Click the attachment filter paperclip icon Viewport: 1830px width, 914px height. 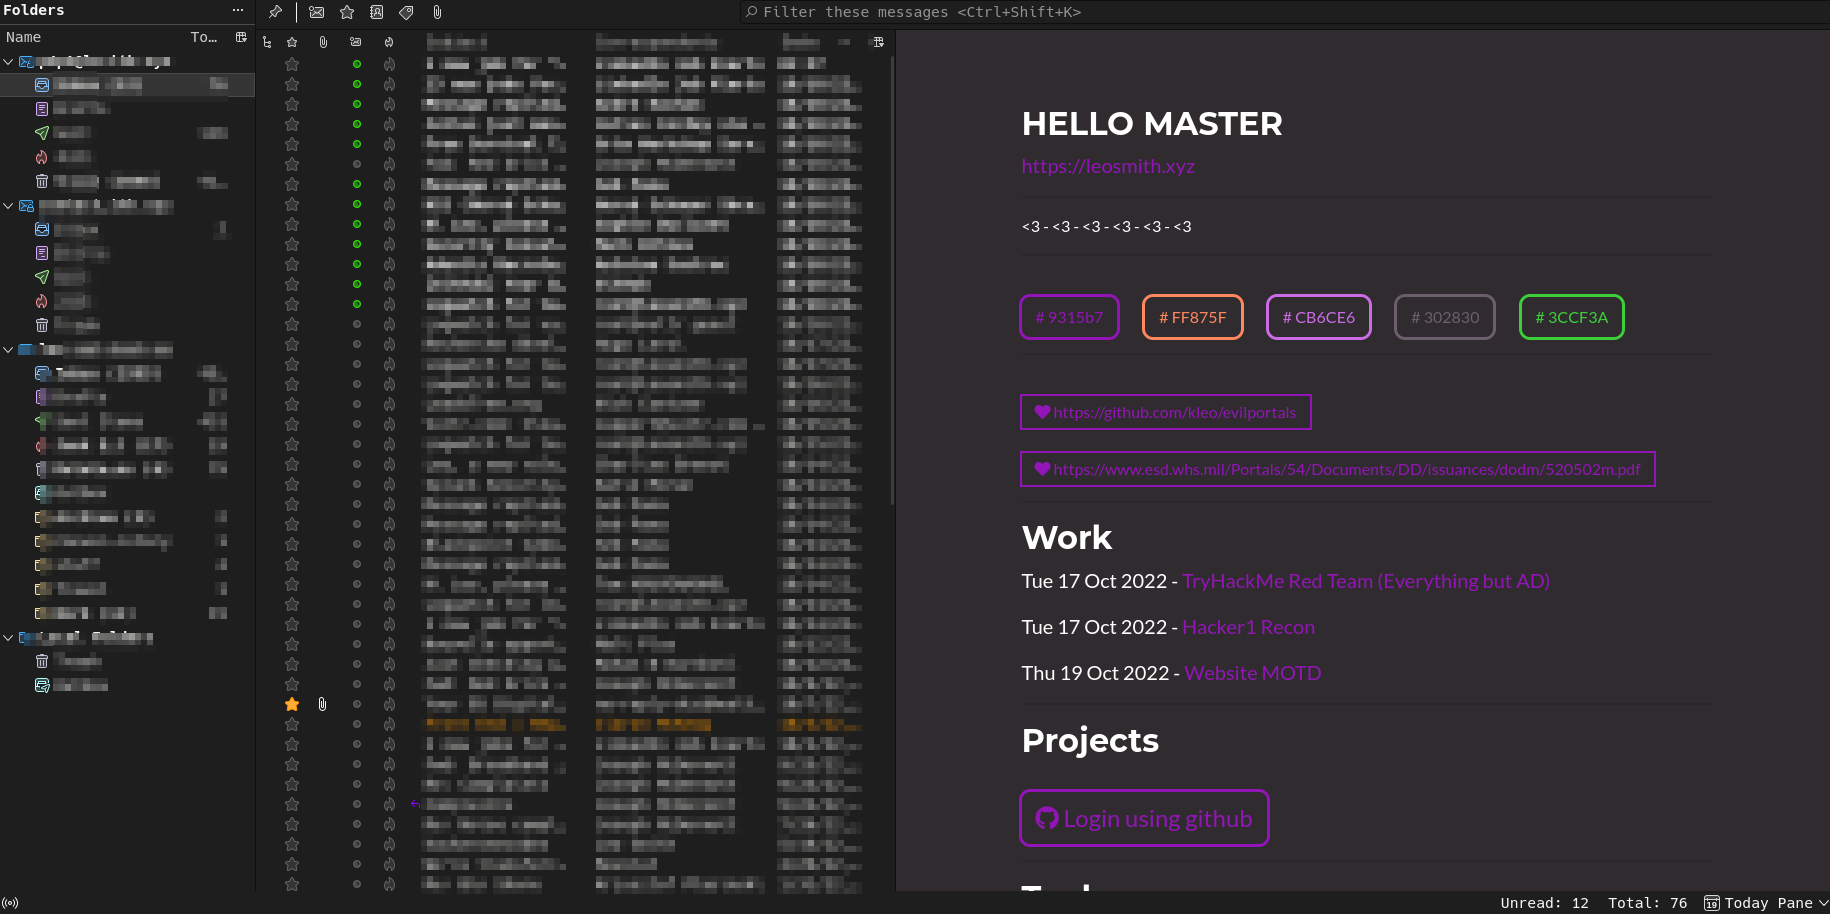[437, 12]
